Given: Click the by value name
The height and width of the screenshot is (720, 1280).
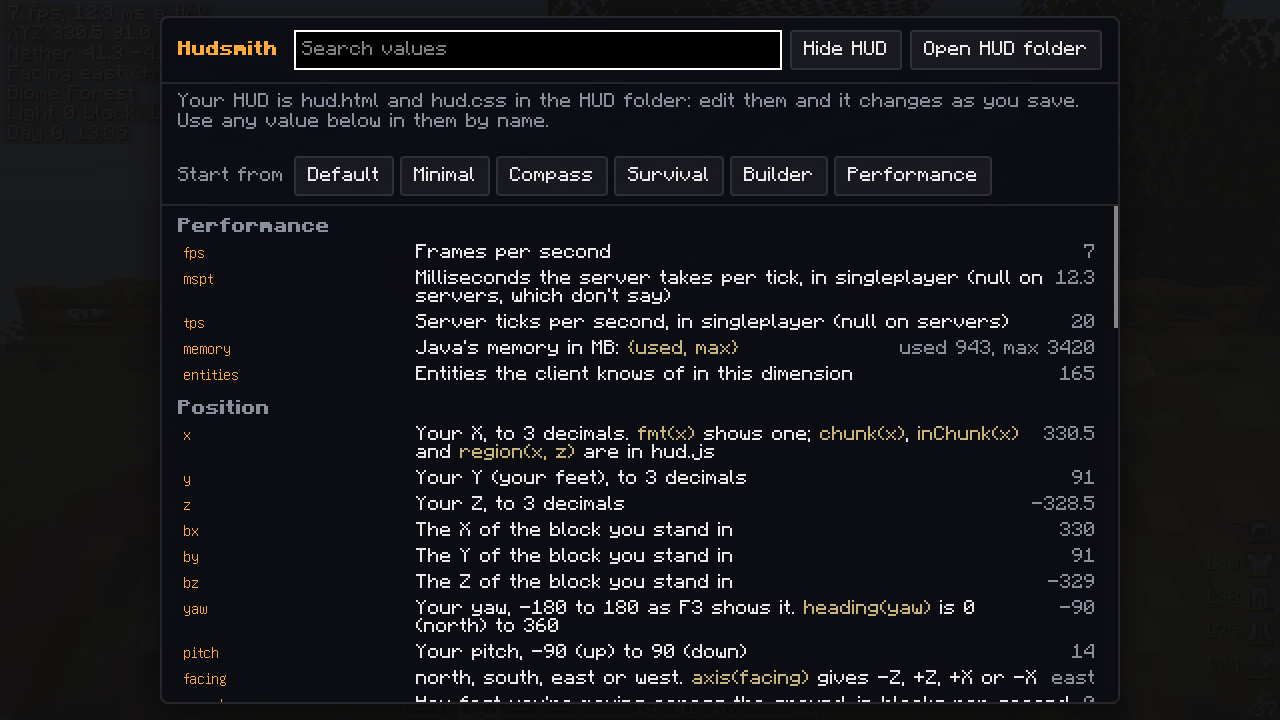Looking at the screenshot, I should (x=191, y=557).
